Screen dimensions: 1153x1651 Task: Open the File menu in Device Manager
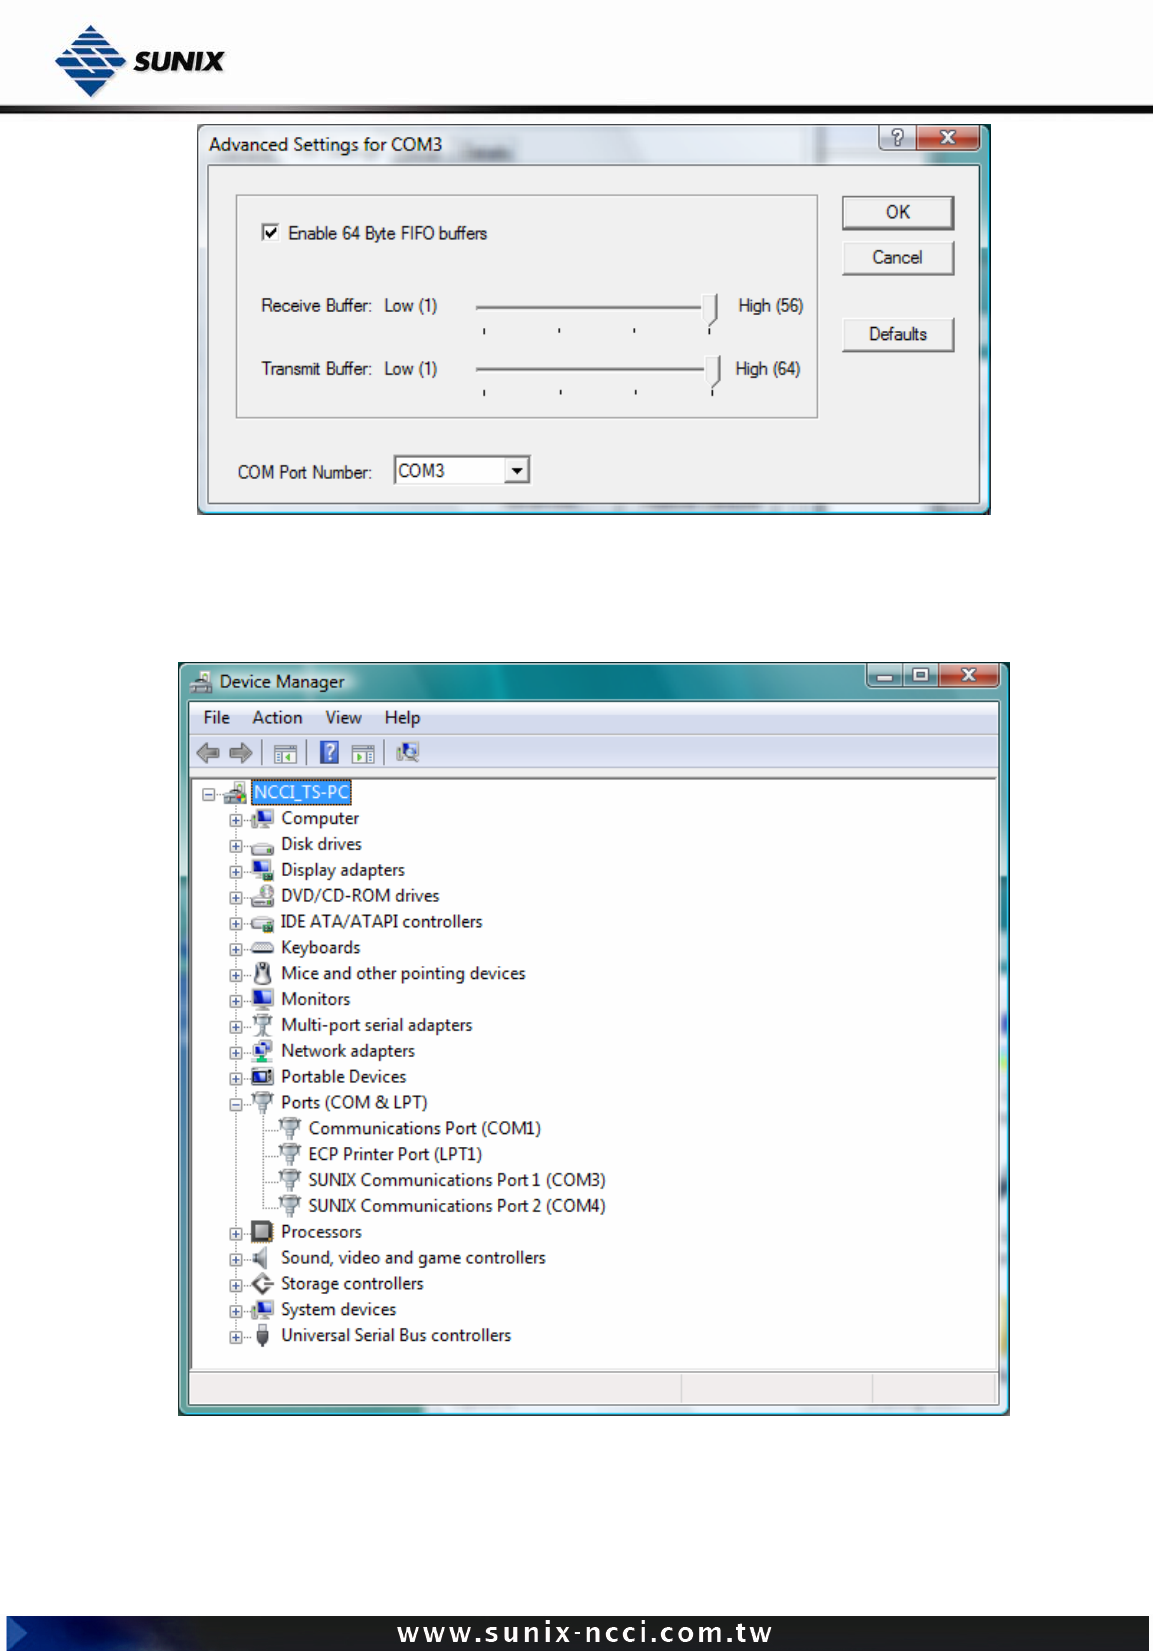(x=216, y=718)
